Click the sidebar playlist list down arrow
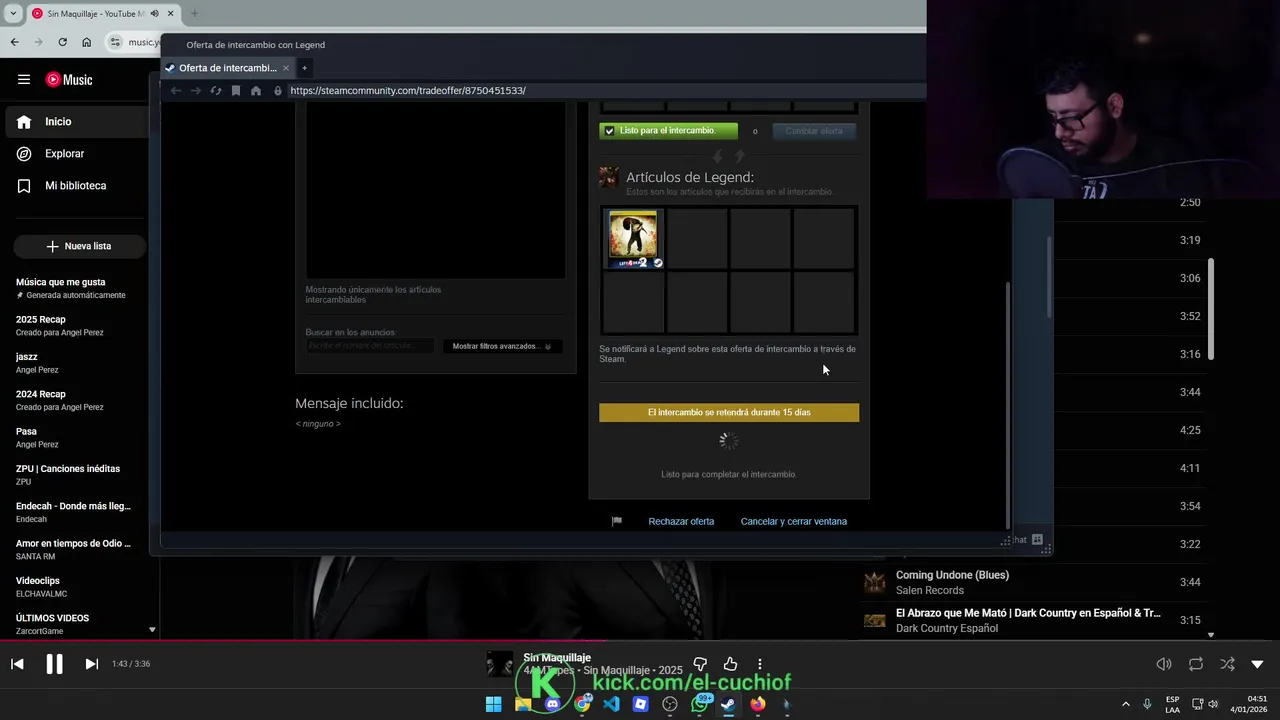Screen dimensions: 1280x720 (x=152, y=630)
